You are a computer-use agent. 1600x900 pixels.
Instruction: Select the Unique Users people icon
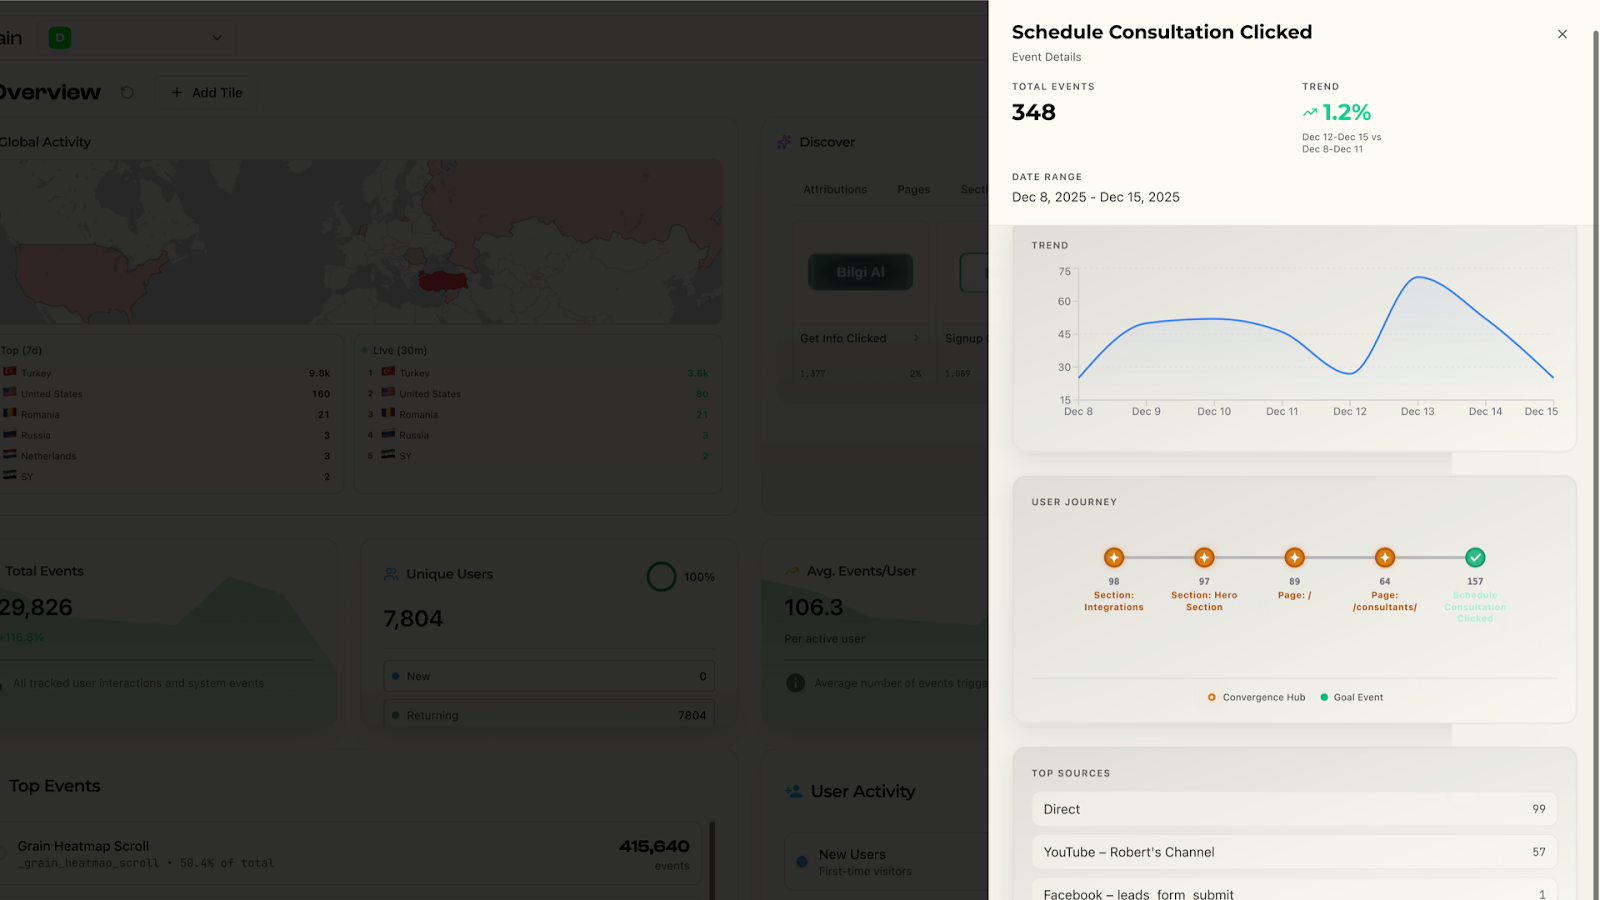(390, 574)
